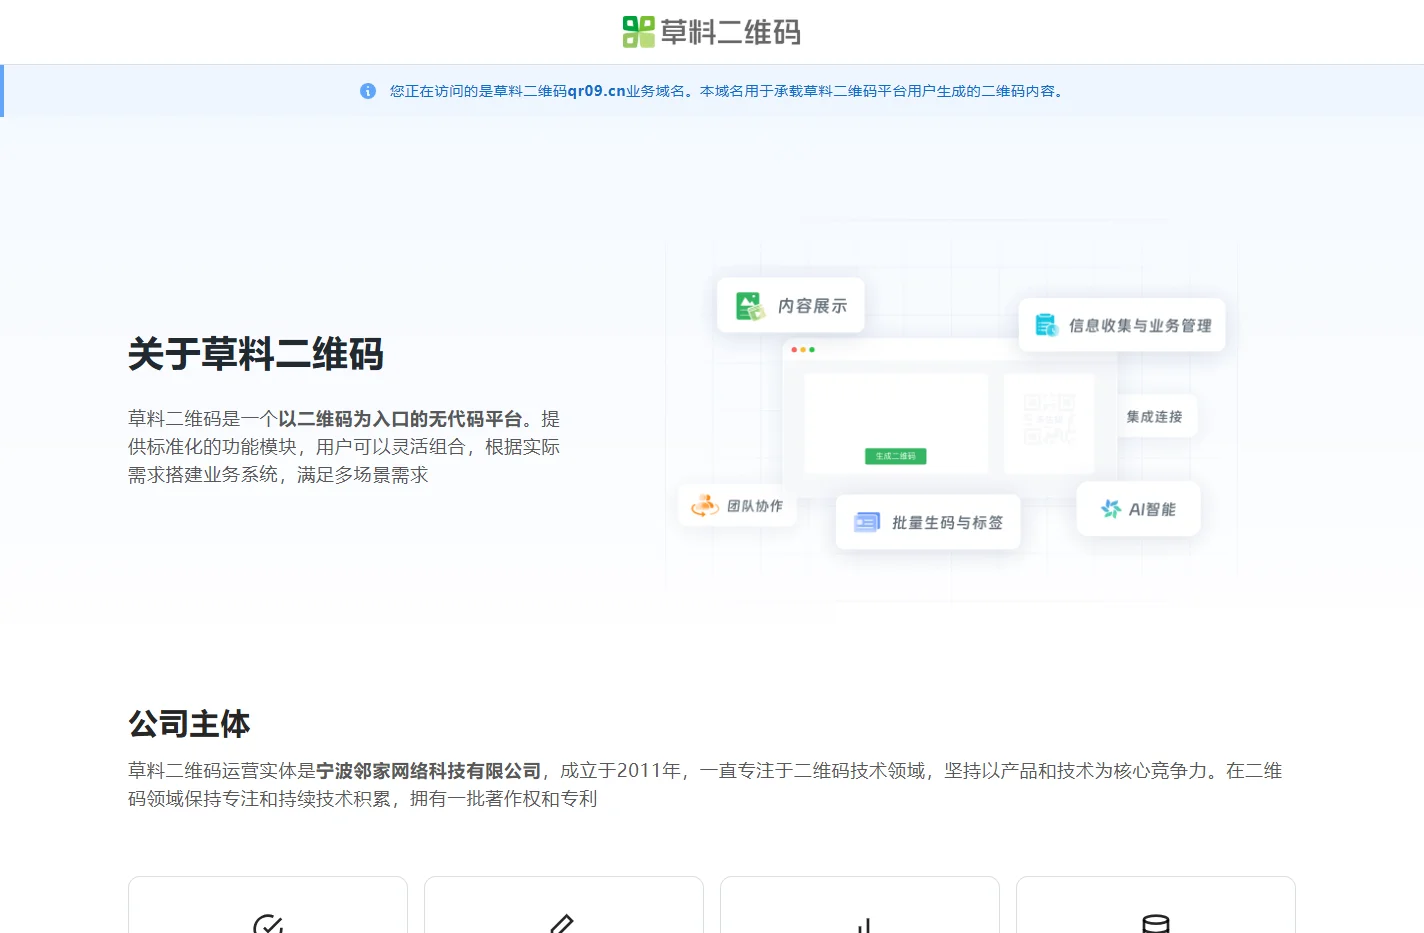Image resolution: width=1424 pixels, height=933 pixels.
Task: Click the 信息收集与业务管理 feature card
Action: [1122, 325]
